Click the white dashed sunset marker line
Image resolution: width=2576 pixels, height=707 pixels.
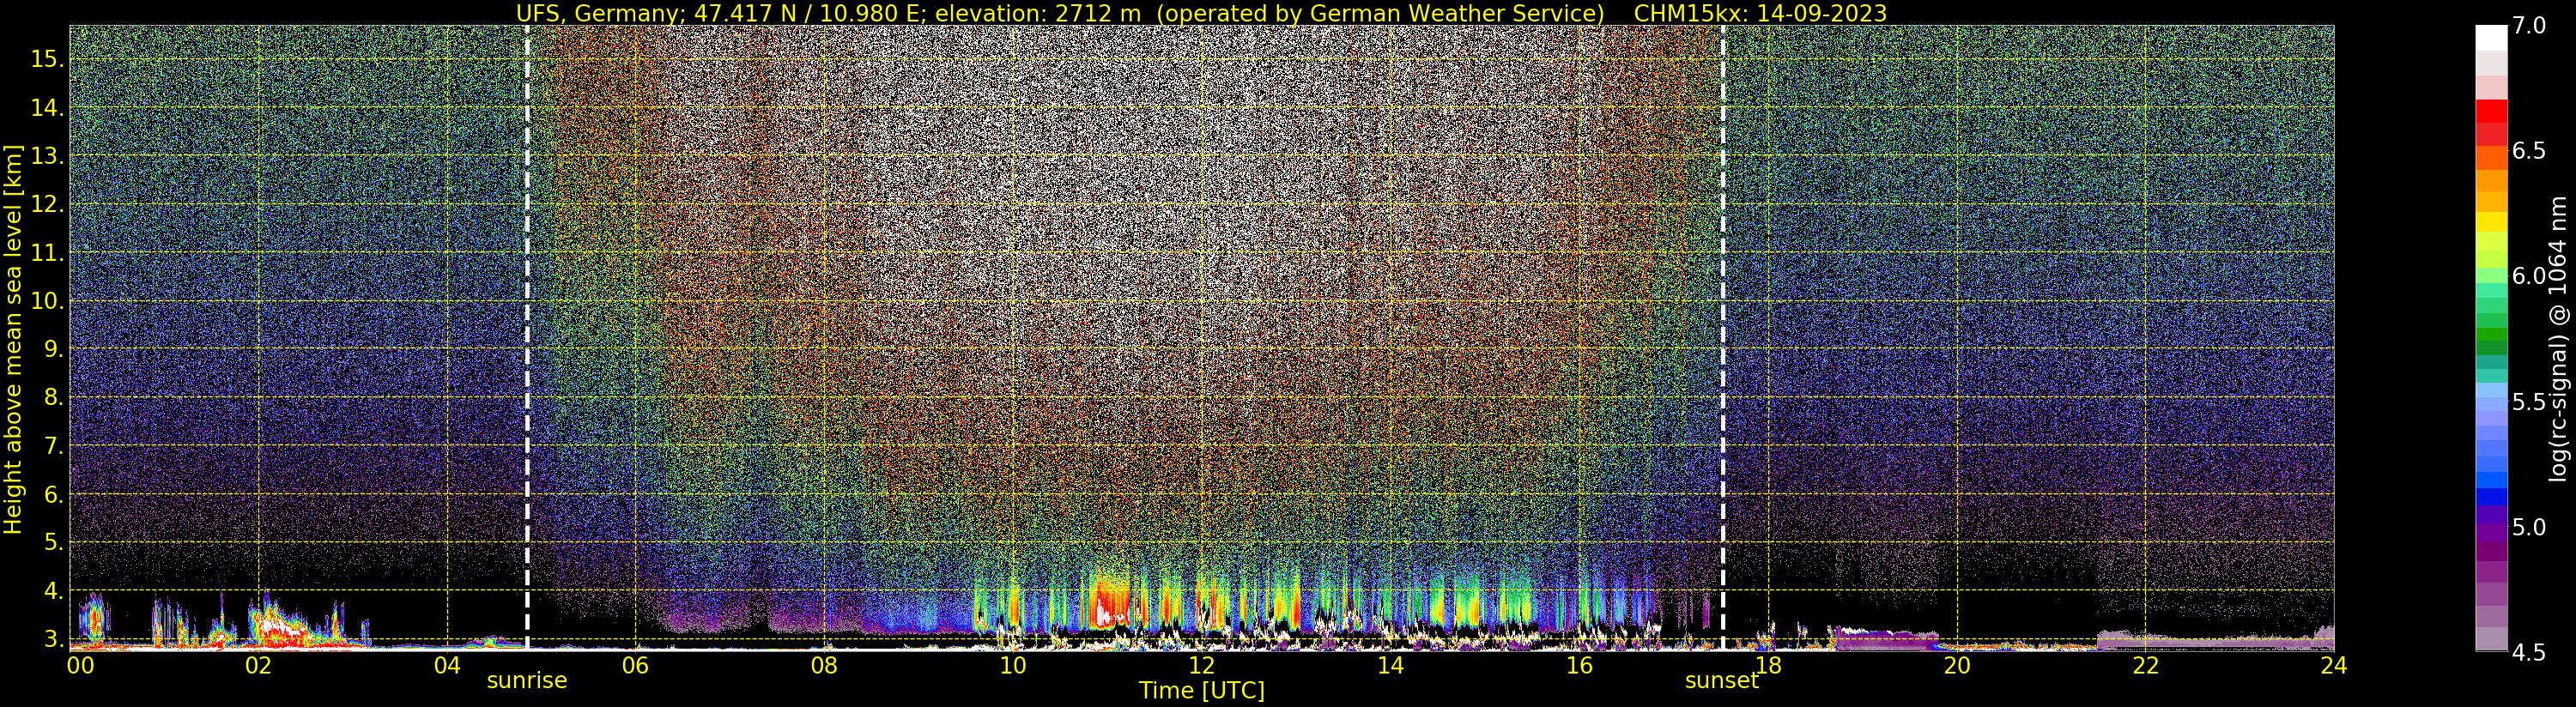1723,338
